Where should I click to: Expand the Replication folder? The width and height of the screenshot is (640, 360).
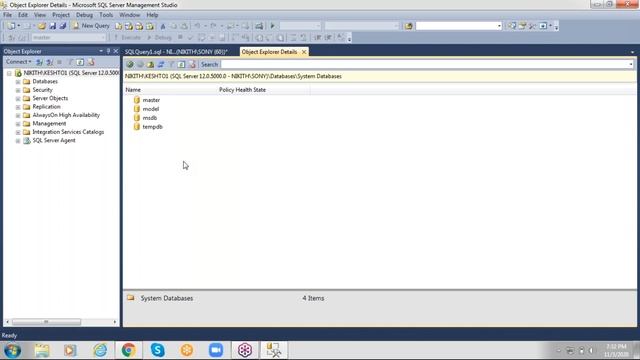[18, 107]
